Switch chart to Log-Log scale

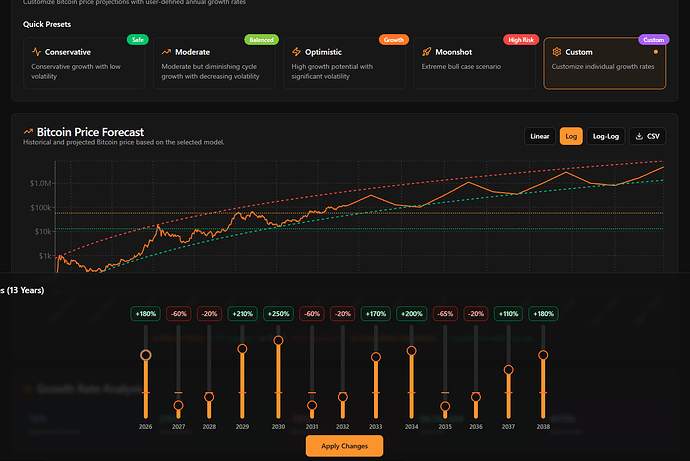point(605,136)
